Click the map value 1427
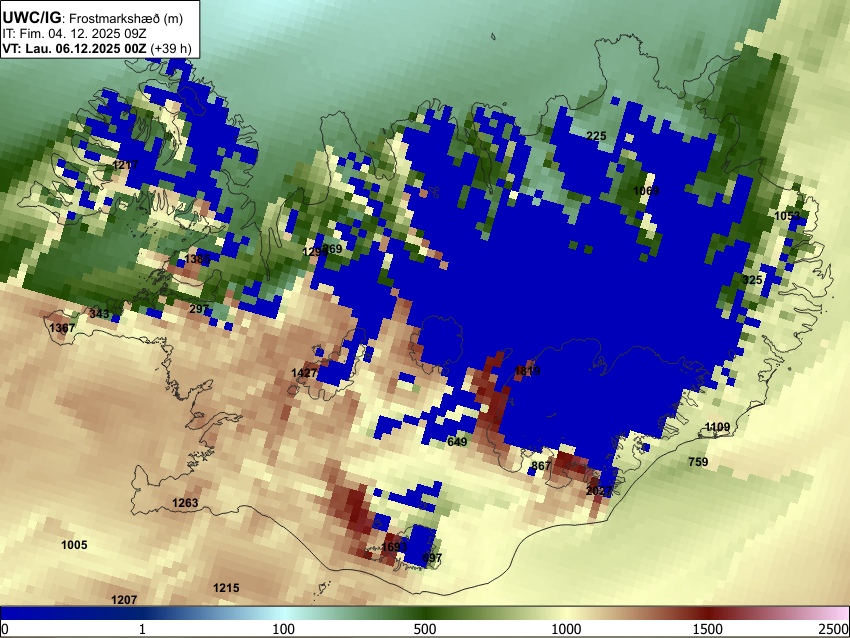The width and height of the screenshot is (850, 638). (304, 372)
